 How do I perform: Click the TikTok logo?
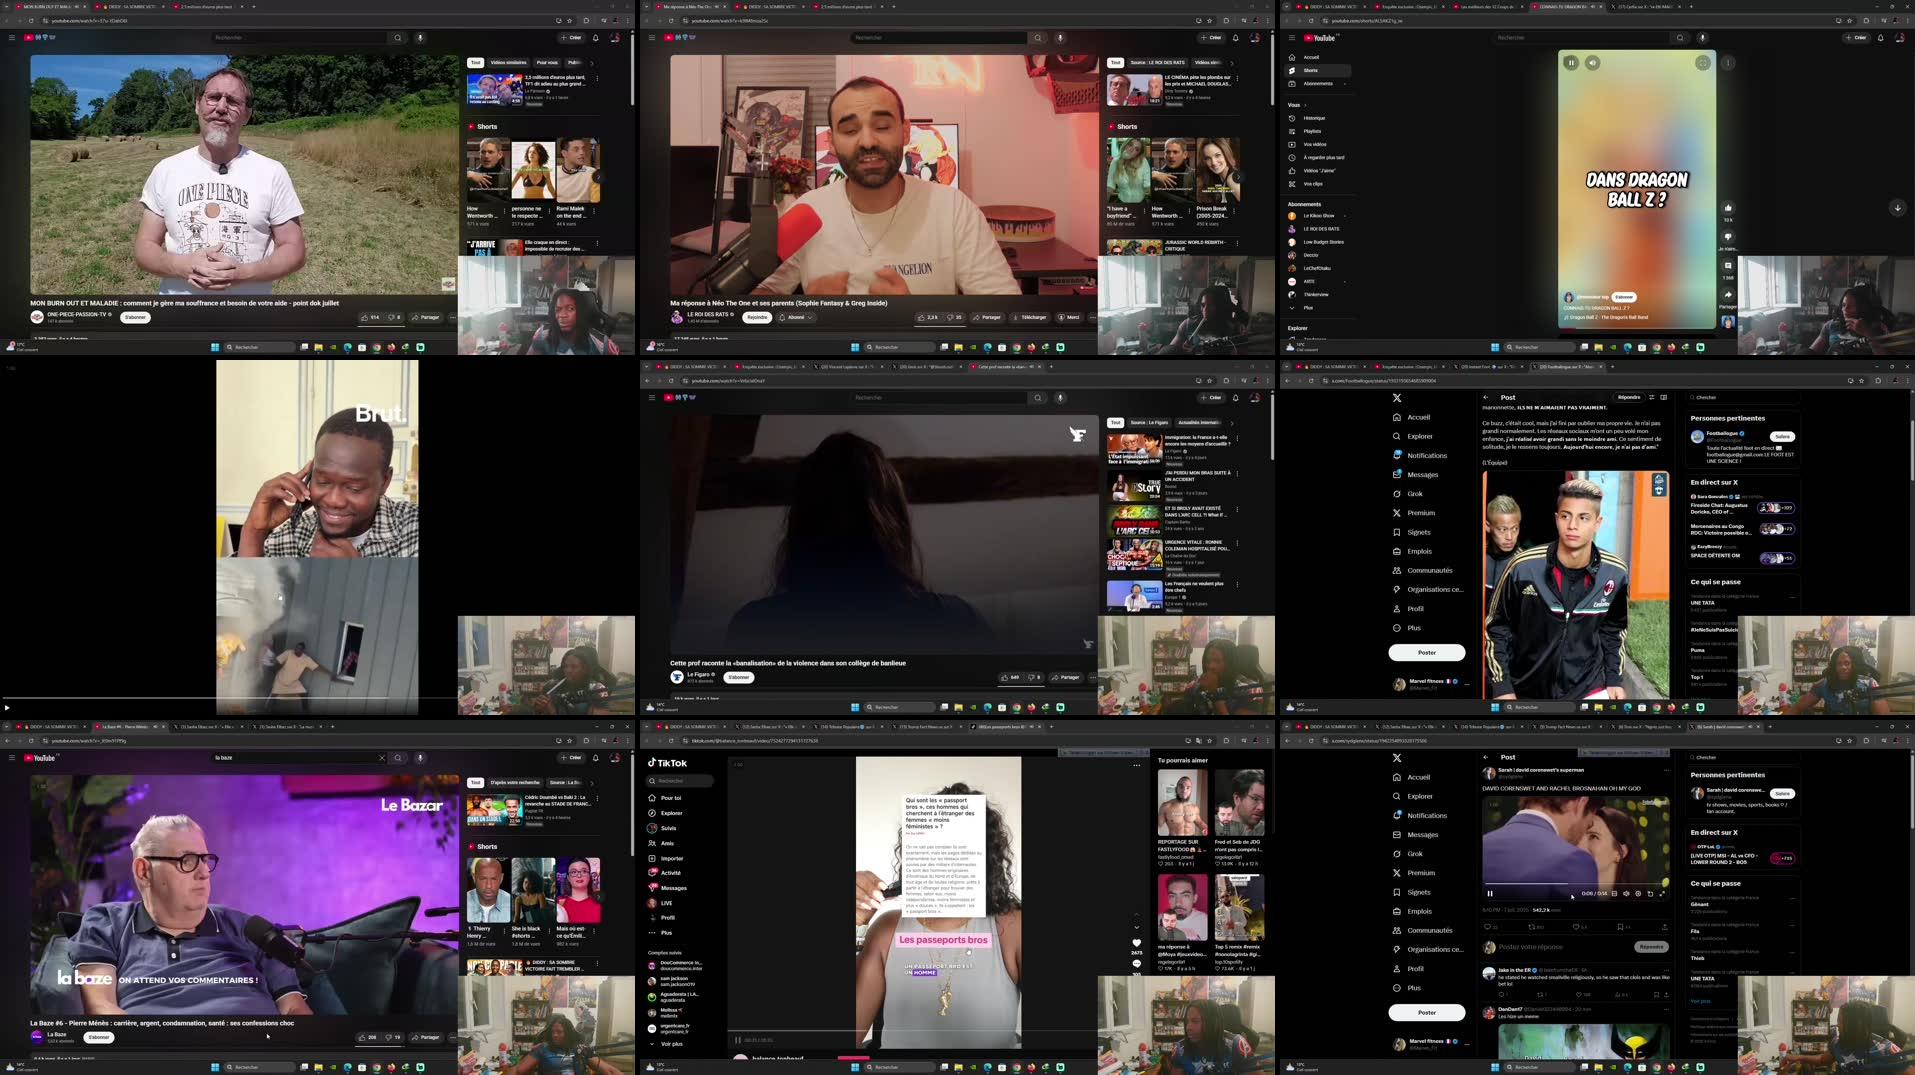click(x=668, y=763)
